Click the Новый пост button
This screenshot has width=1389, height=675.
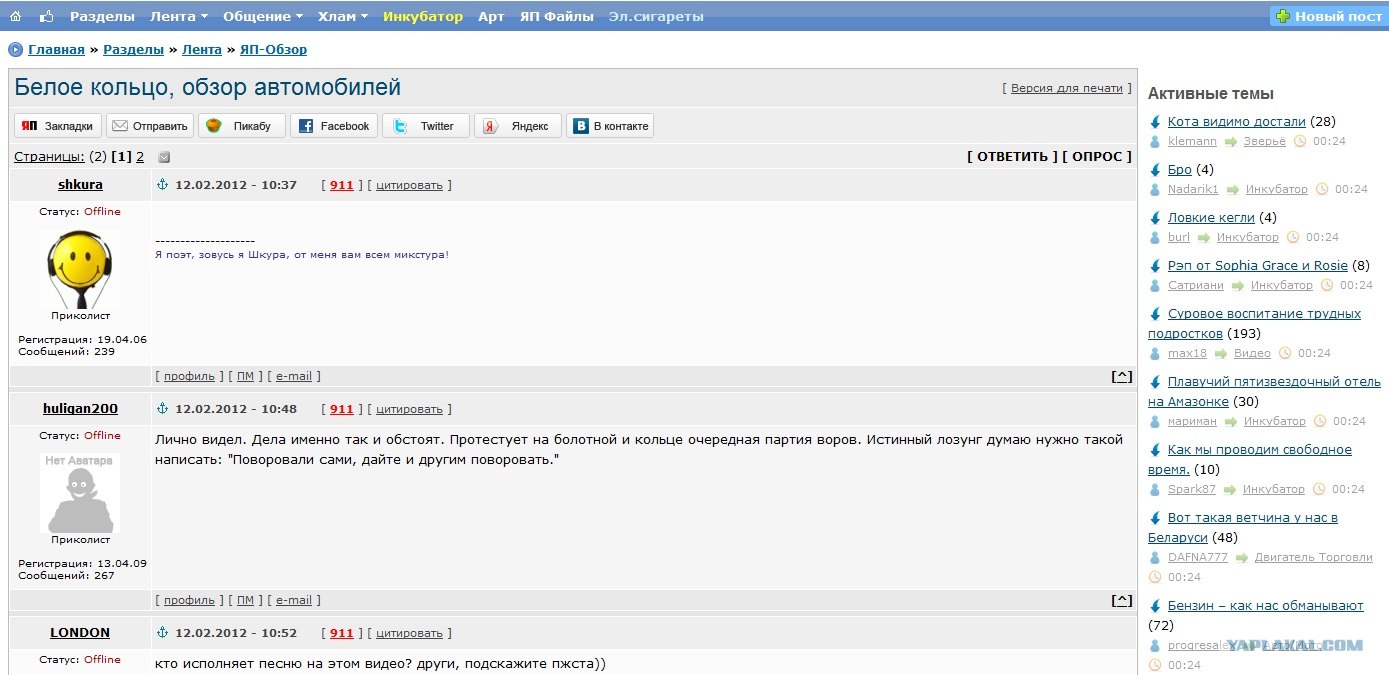point(1328,16)
